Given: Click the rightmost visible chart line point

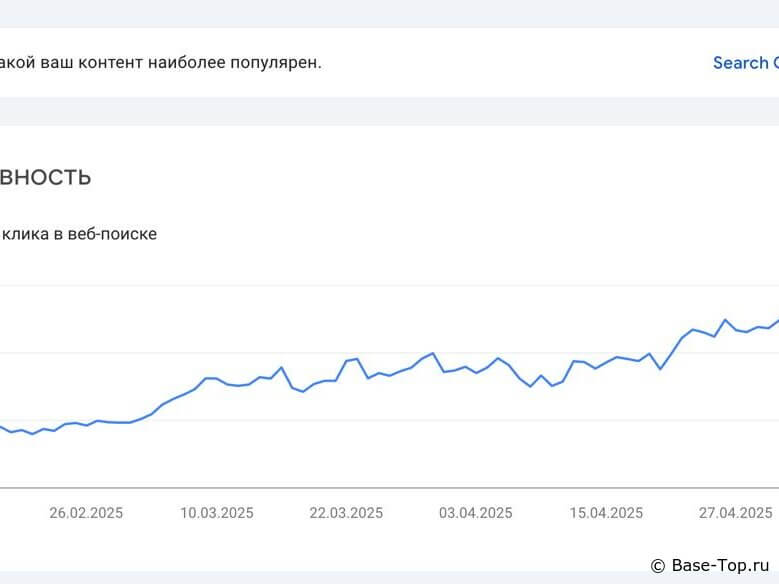Looking at the screenshot, I should [776, 321].
